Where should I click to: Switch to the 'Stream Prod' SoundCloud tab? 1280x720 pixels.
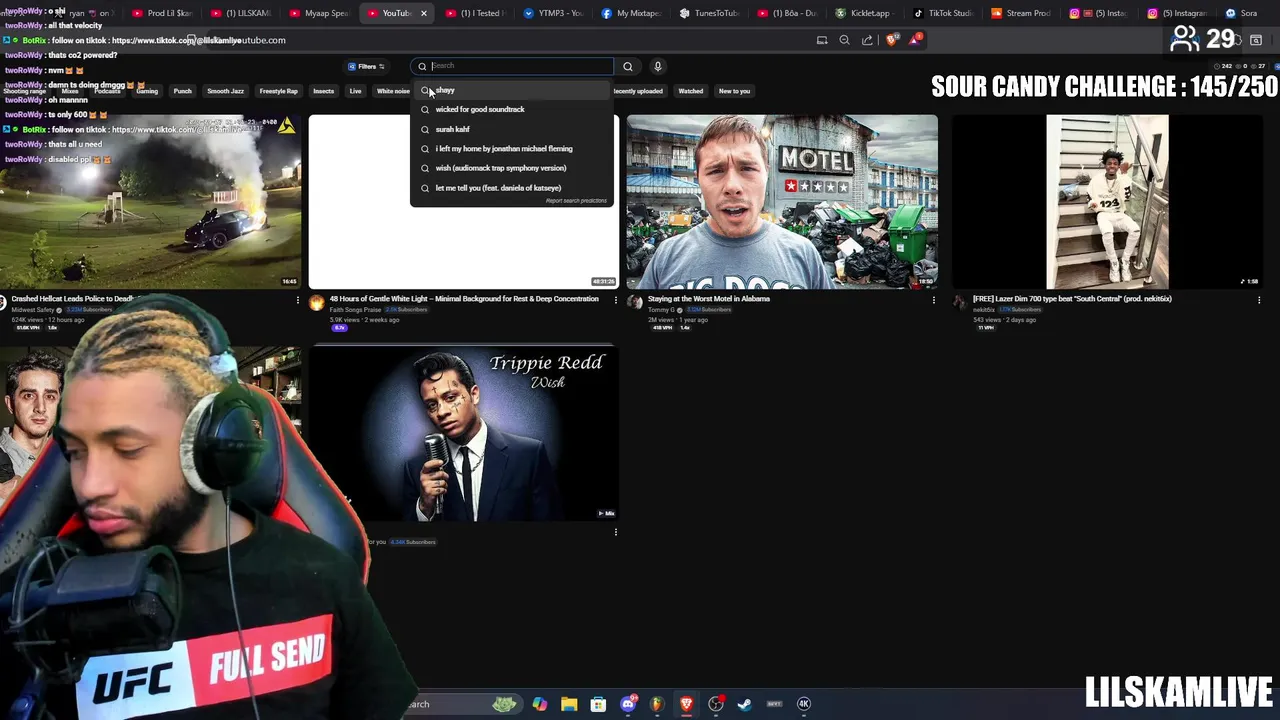click(1021, 13)
